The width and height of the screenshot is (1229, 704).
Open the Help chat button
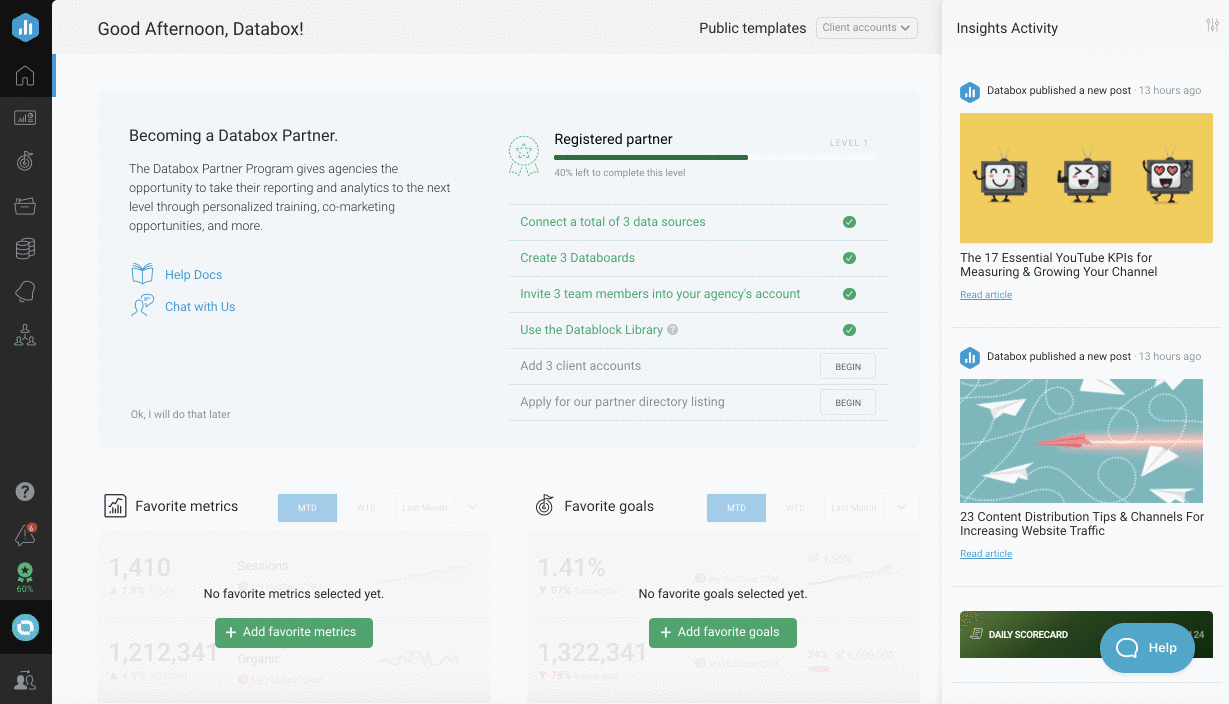click(x=1147, y=648)
